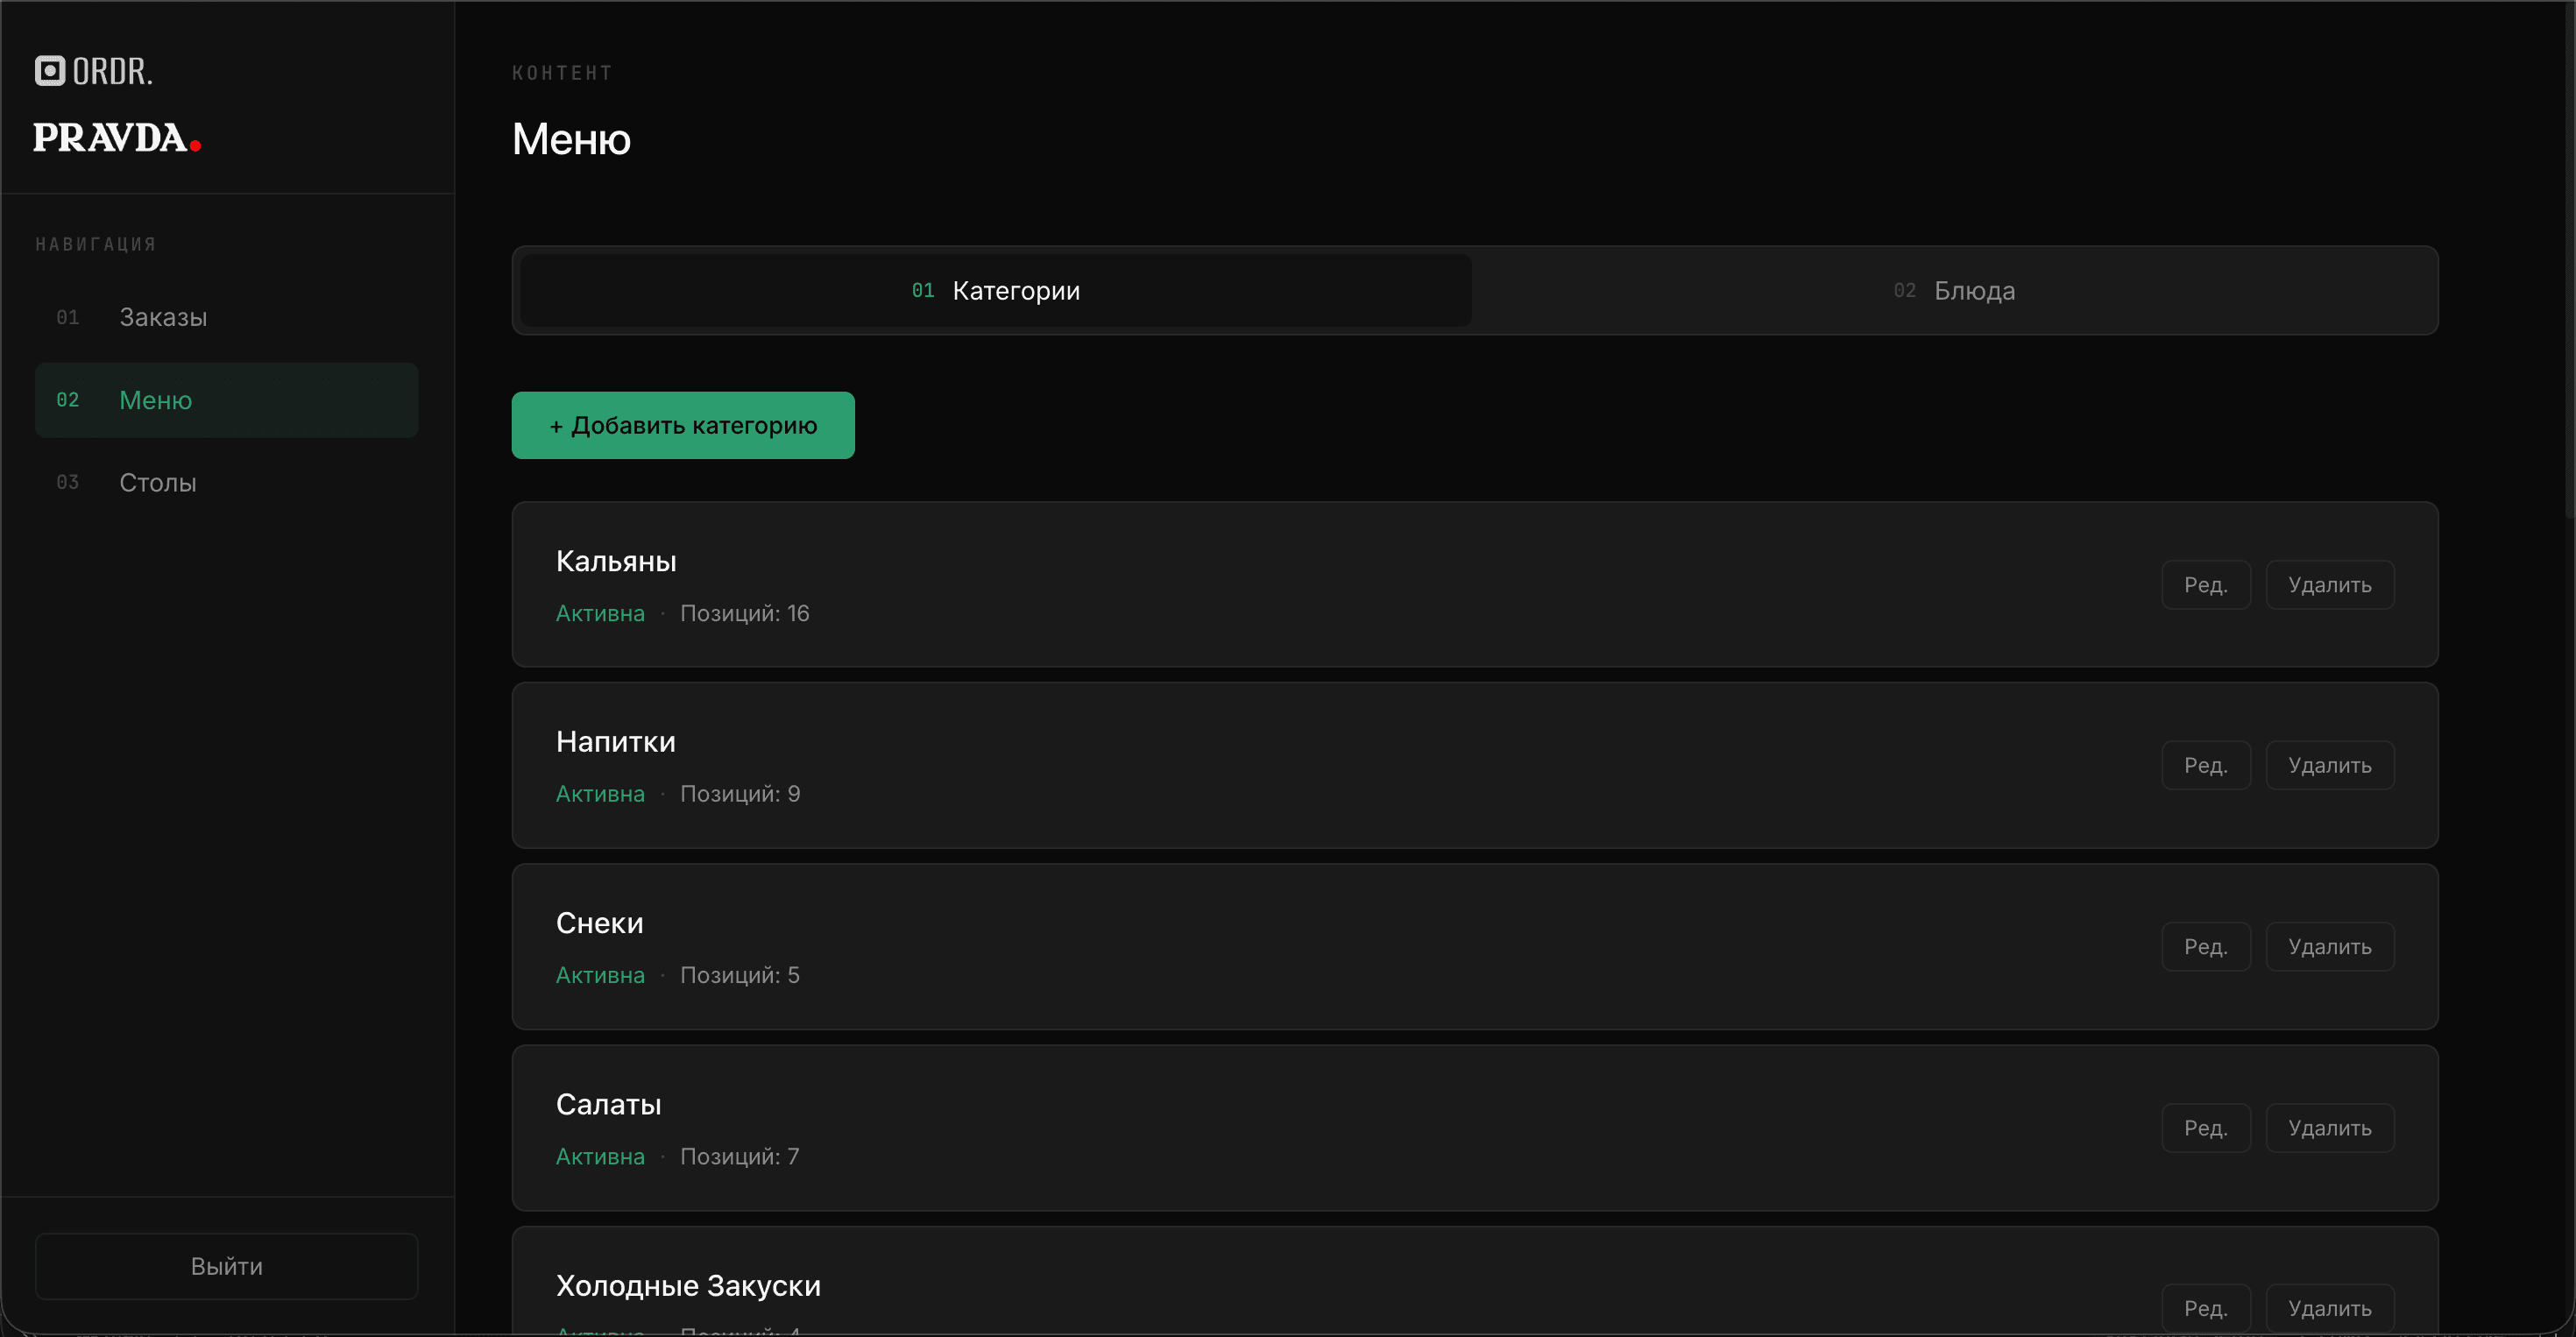The width and height of the screenshot is (2576, 1337).
Task: Open Заказы in the navigation
Action: [x=163, y=317]
